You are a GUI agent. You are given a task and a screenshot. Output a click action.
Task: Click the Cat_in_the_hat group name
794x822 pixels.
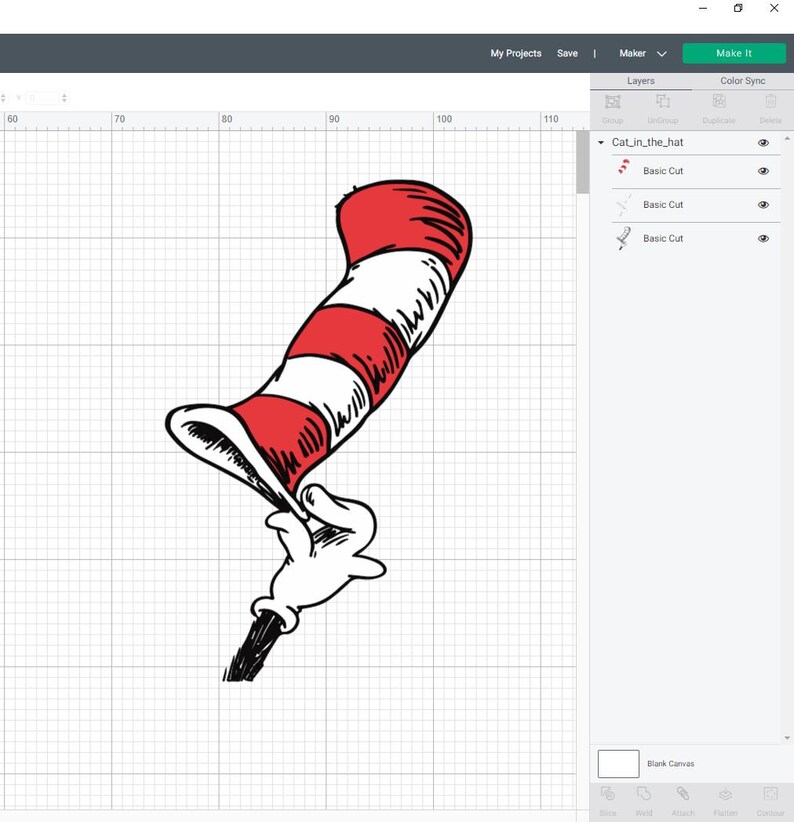pos(647,142)
